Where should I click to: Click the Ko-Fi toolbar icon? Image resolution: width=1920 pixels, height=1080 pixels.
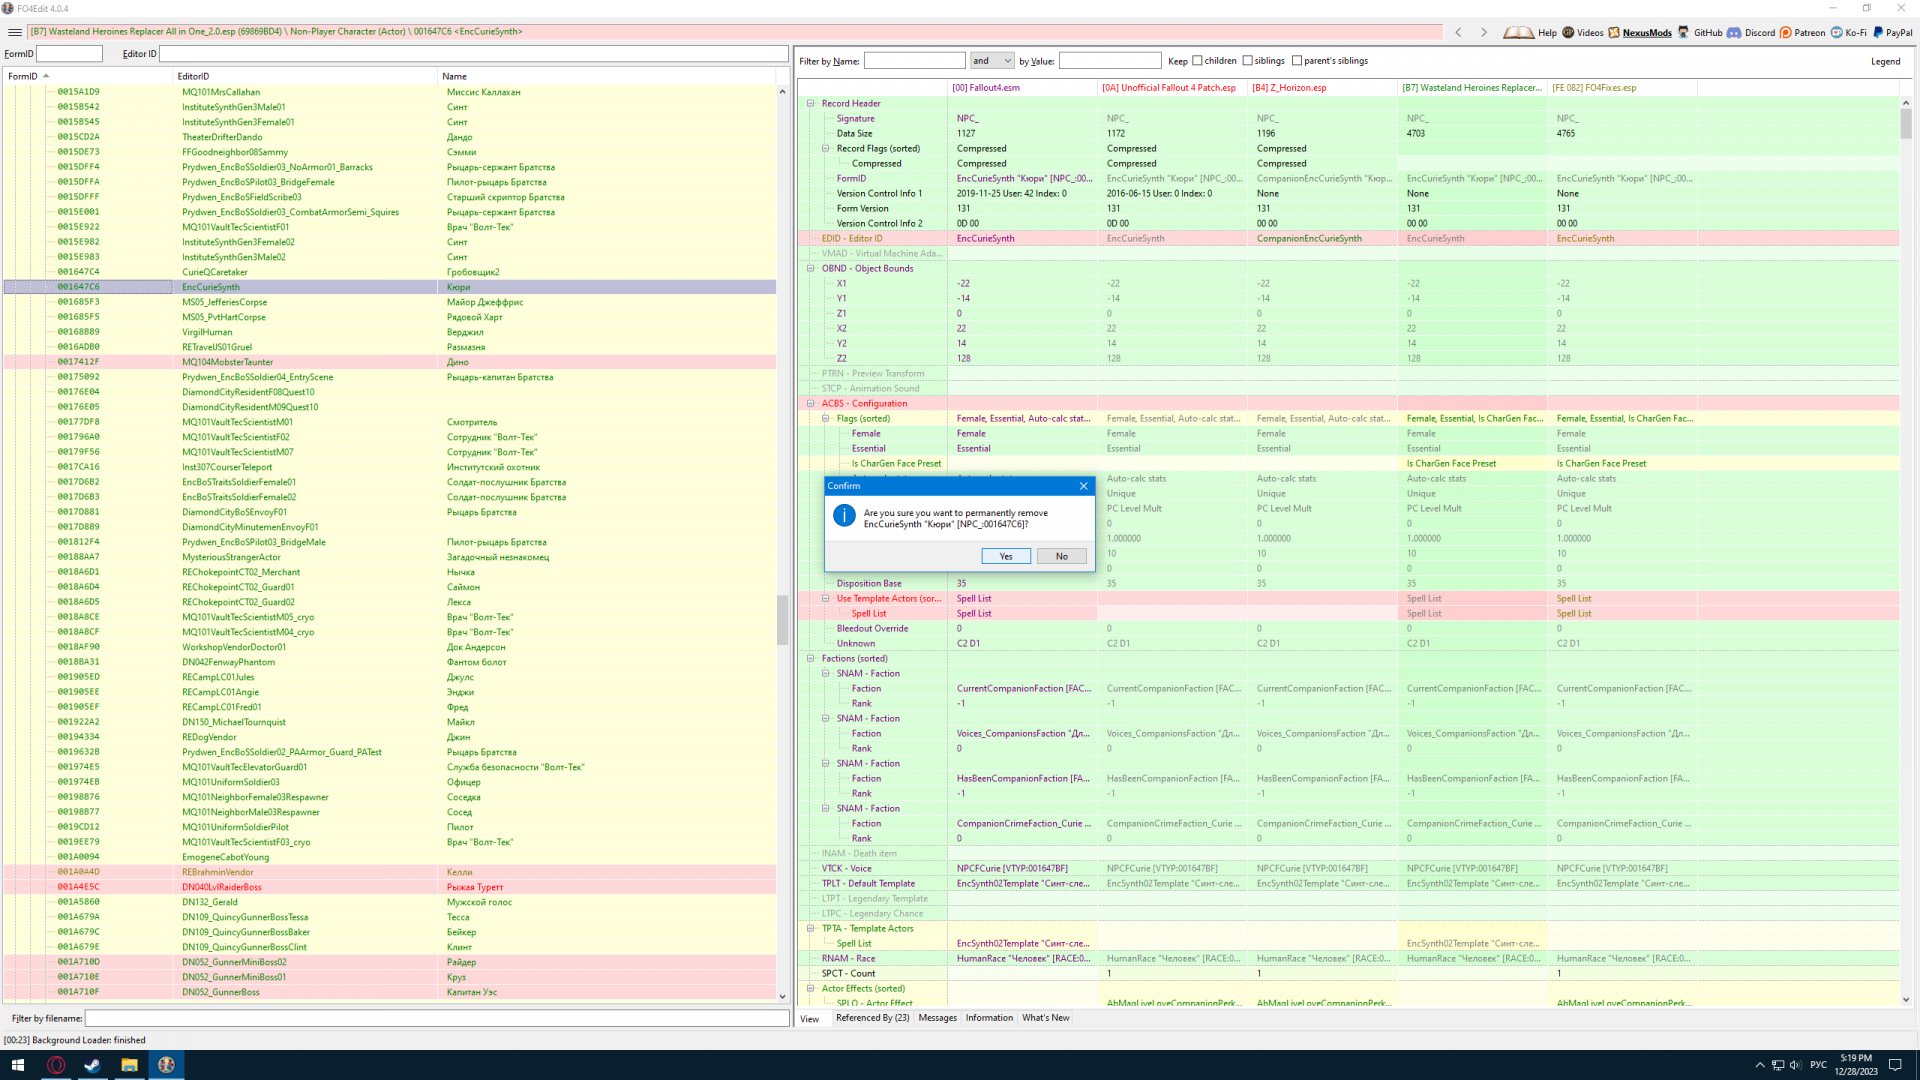pos(1837,32)
